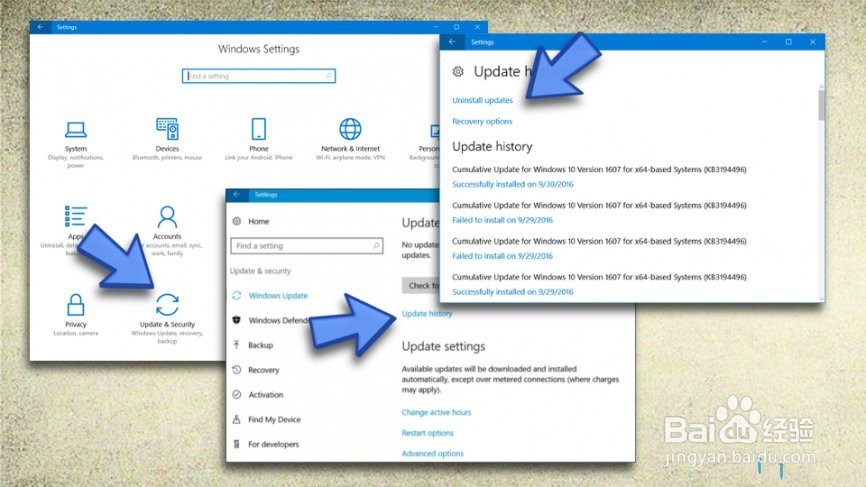Go back in the Update & security window
The height and width of the screenshot is (487, 866).
[x=236, y=194]
